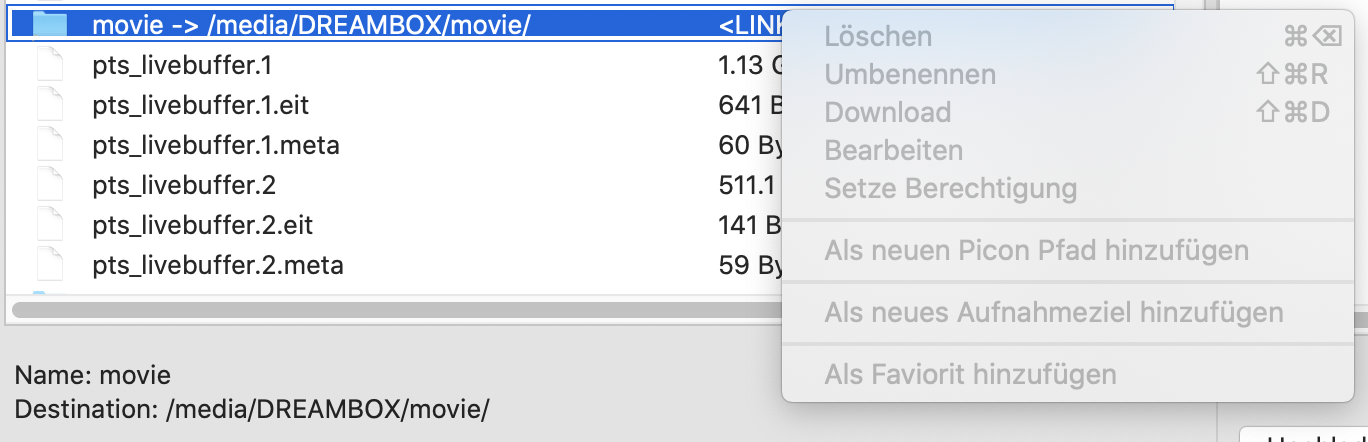Viewport: 1368px width, 442px height.
Task: Select Als neues Aufnahmeziel hinzufügen
Action: (x=1053, y=313)
